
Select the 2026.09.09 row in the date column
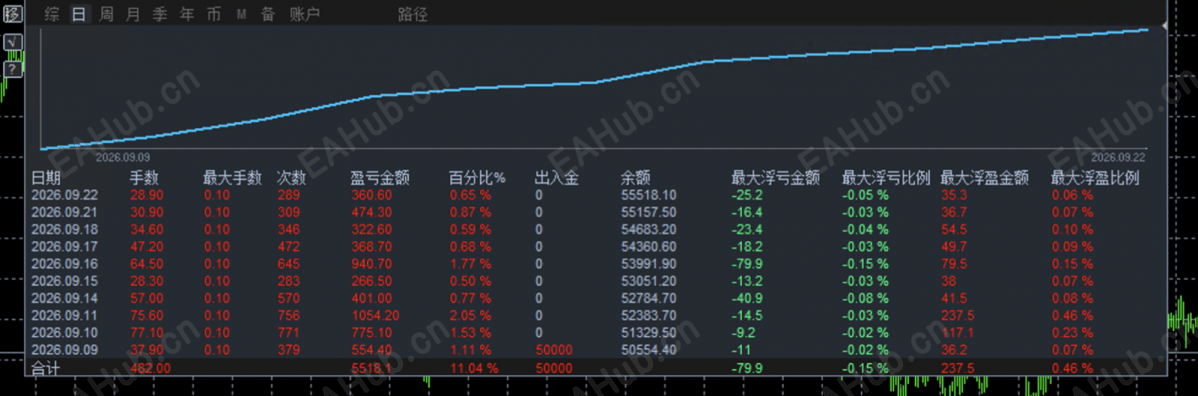[x=63, y=349]
